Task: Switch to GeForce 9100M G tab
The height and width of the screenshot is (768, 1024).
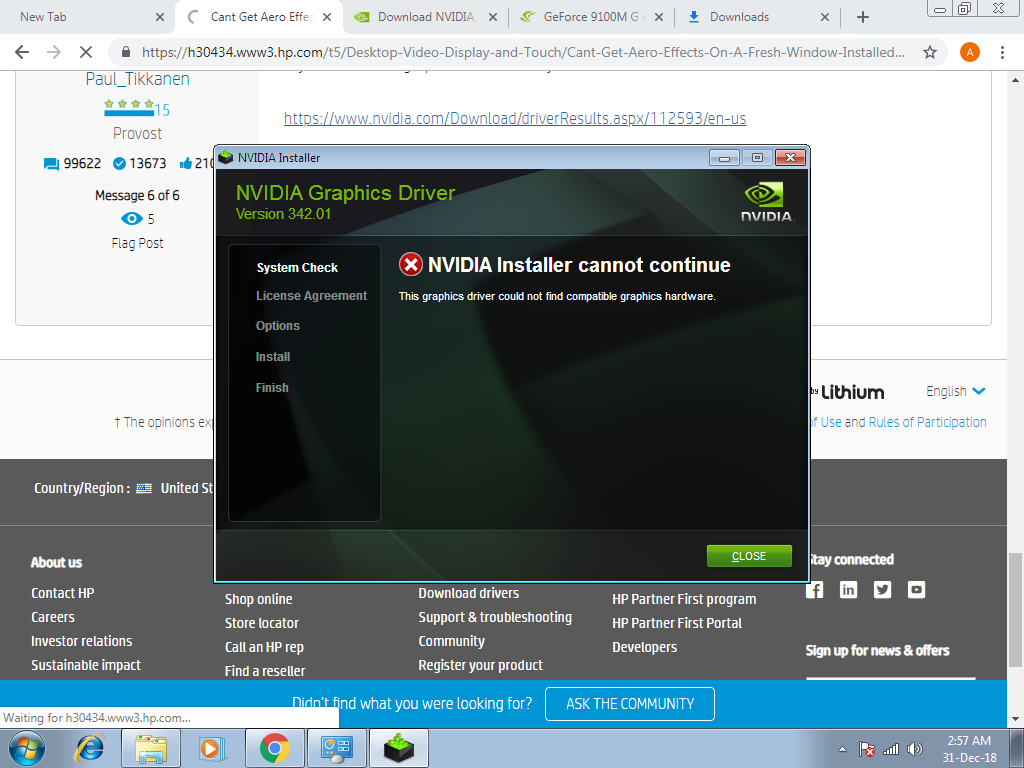Action: [592, 17]
